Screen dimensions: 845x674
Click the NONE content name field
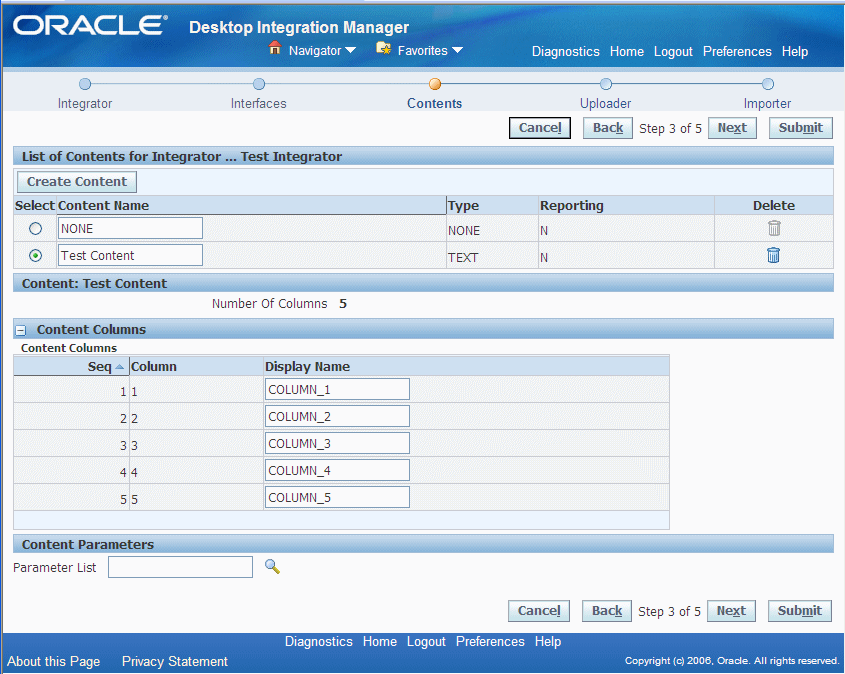click(x=130, y=228)
